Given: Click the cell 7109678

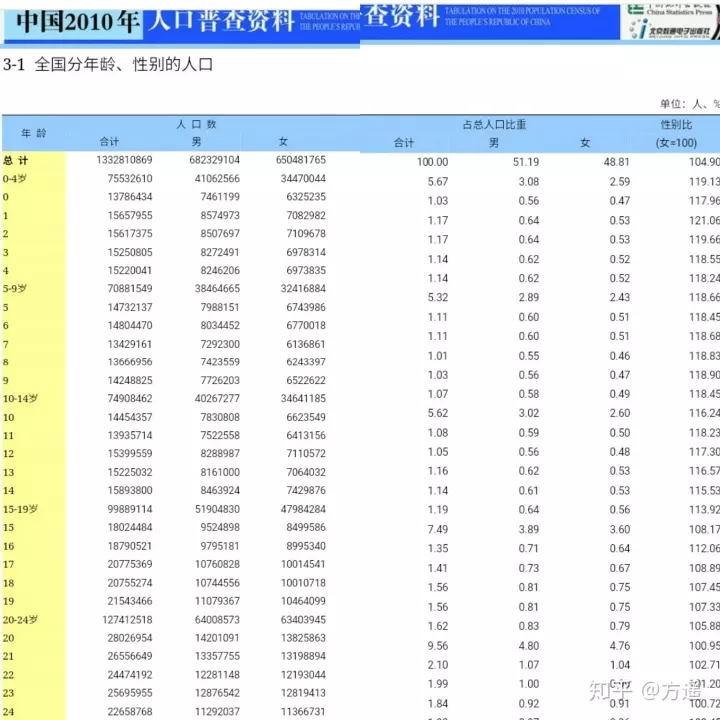Looking at the screenshot, I should click(306, 233).
